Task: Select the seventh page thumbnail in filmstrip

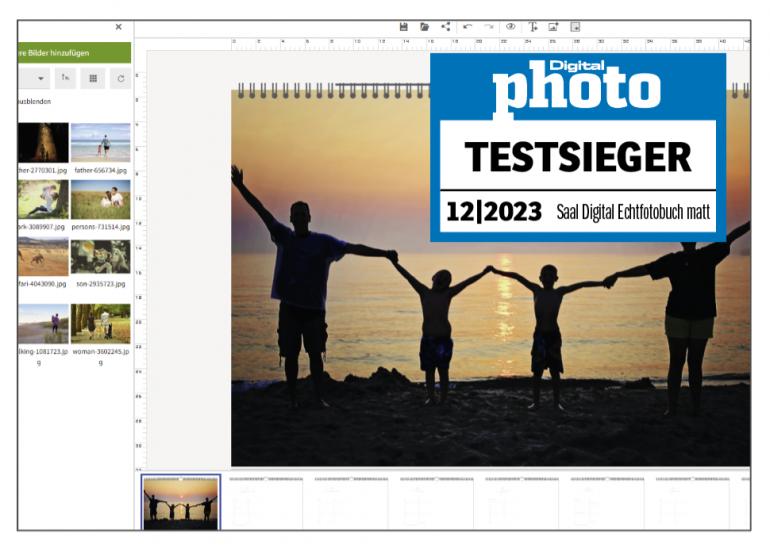Action: click(x=692, y=503)
